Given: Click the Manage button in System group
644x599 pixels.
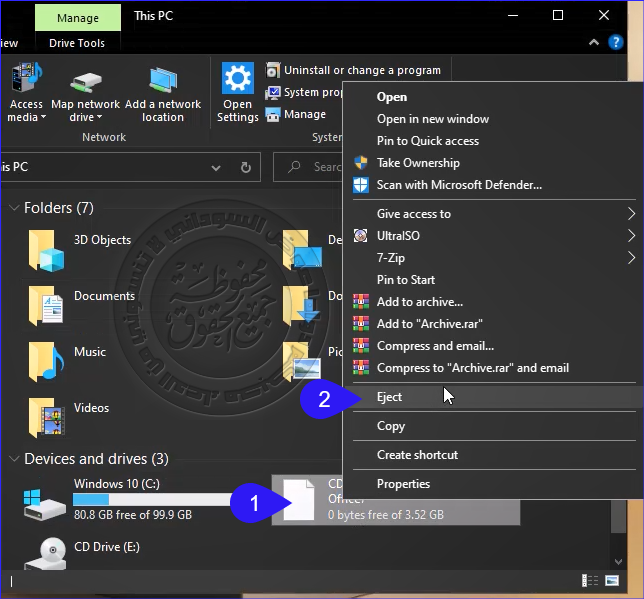Looking at the screenshot, I should click(x=304, y=114).
